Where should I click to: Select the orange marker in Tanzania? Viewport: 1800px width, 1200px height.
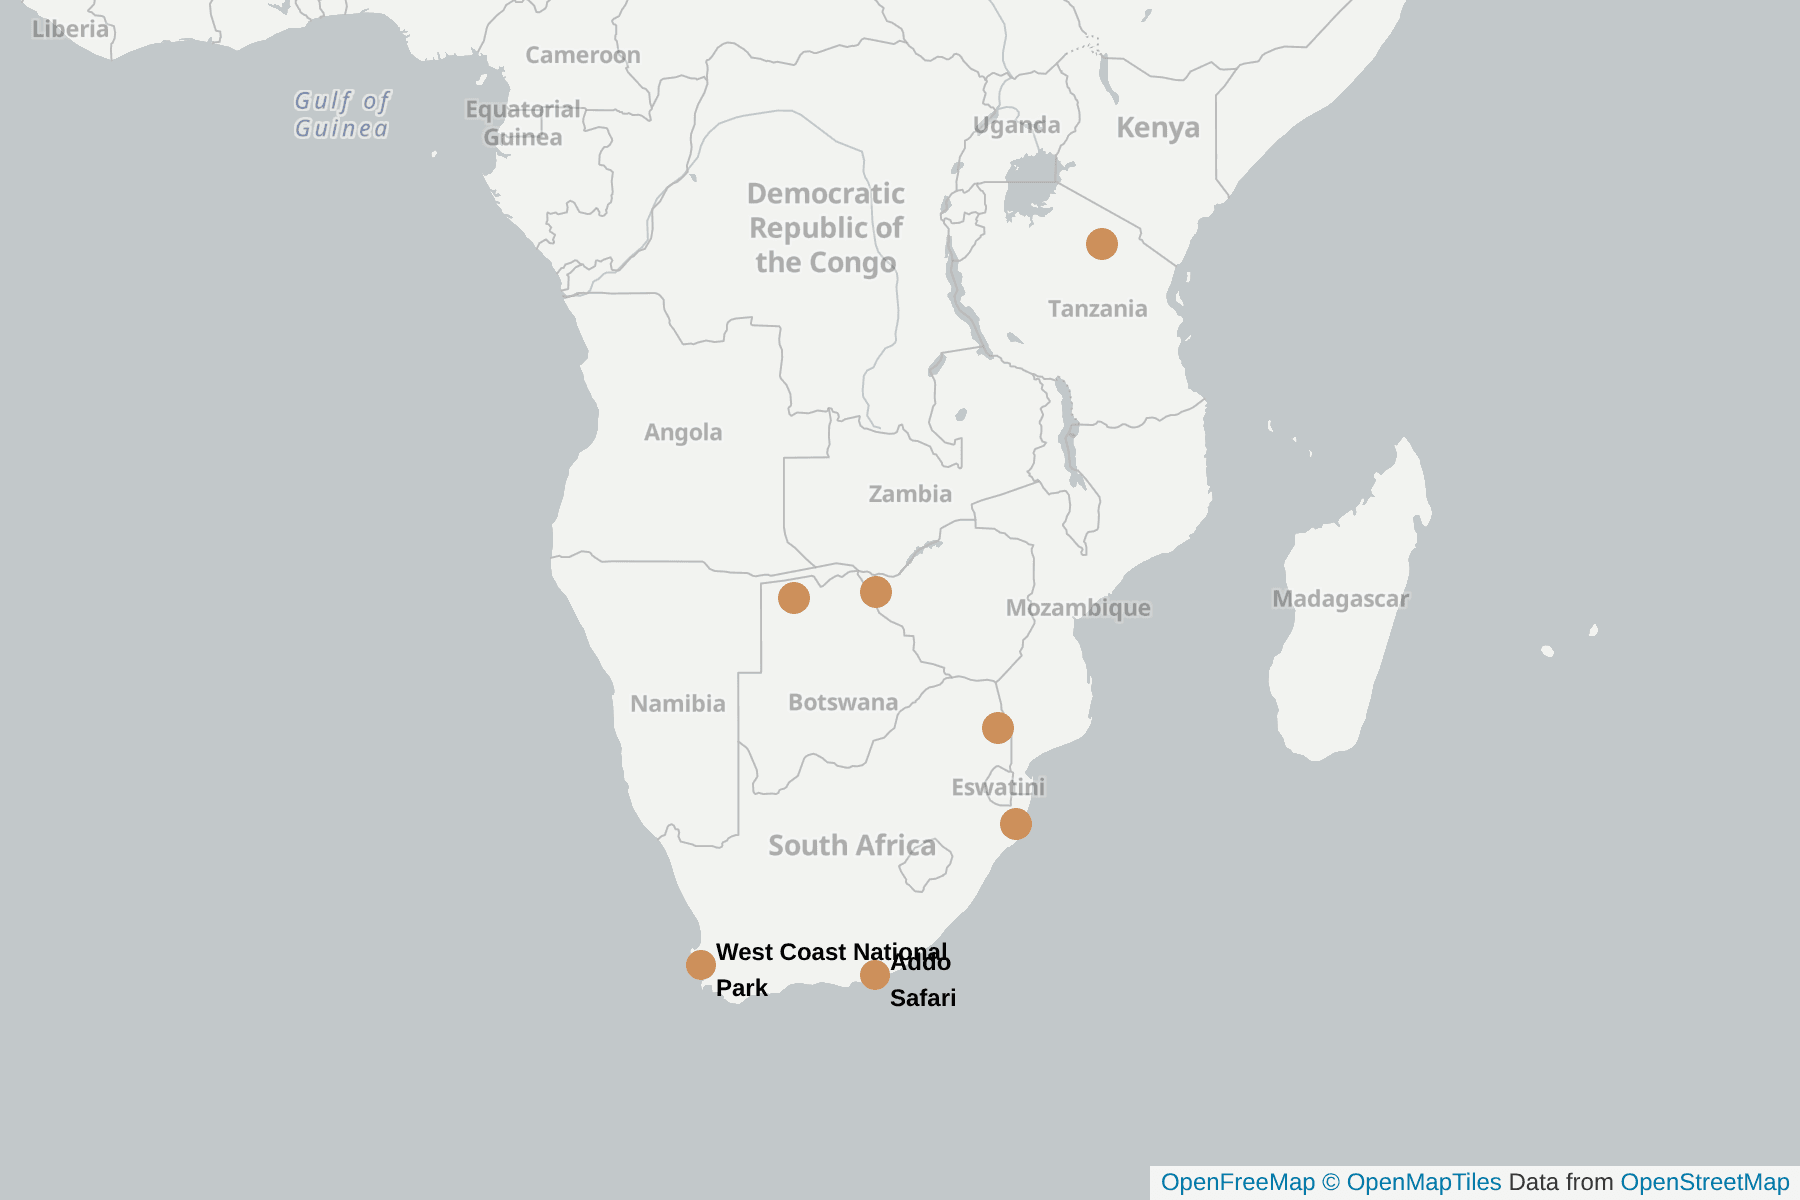[x=1102, y=244]
